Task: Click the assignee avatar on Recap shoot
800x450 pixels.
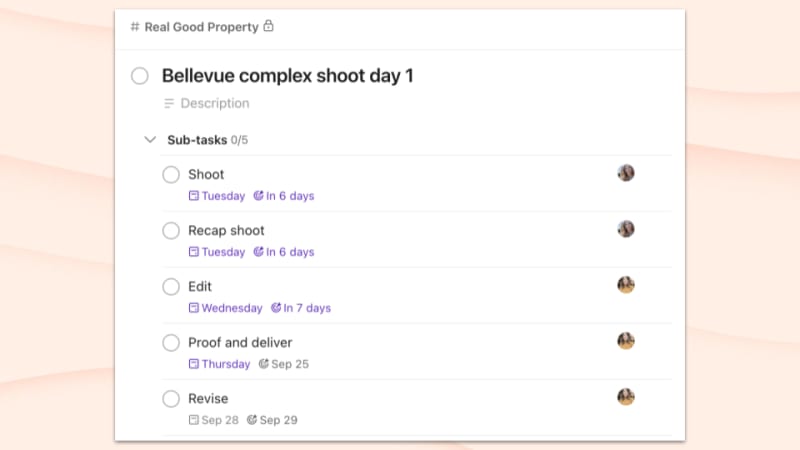Action: click(626, 229)
